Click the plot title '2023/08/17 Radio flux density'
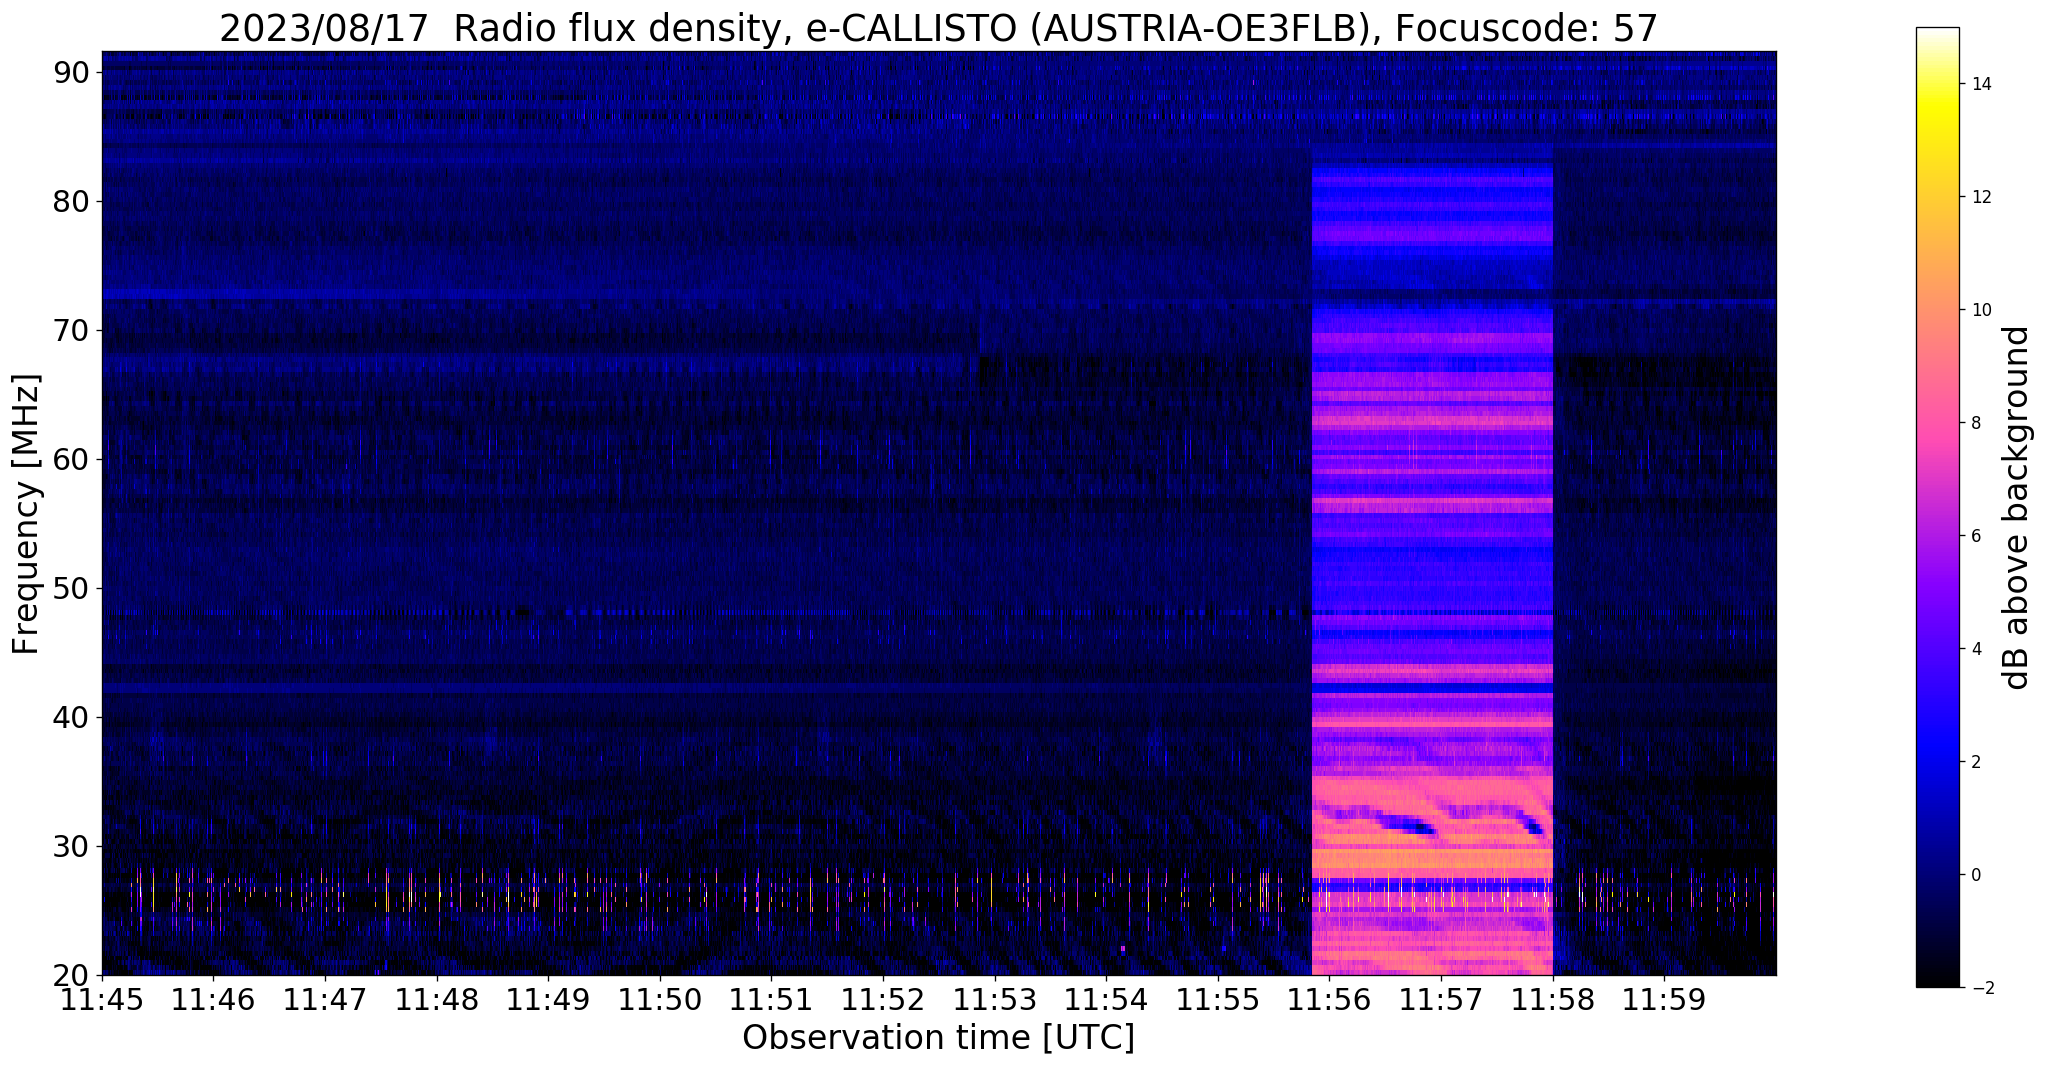Viewport: 2047px width, 1067px height. (498, 29)
